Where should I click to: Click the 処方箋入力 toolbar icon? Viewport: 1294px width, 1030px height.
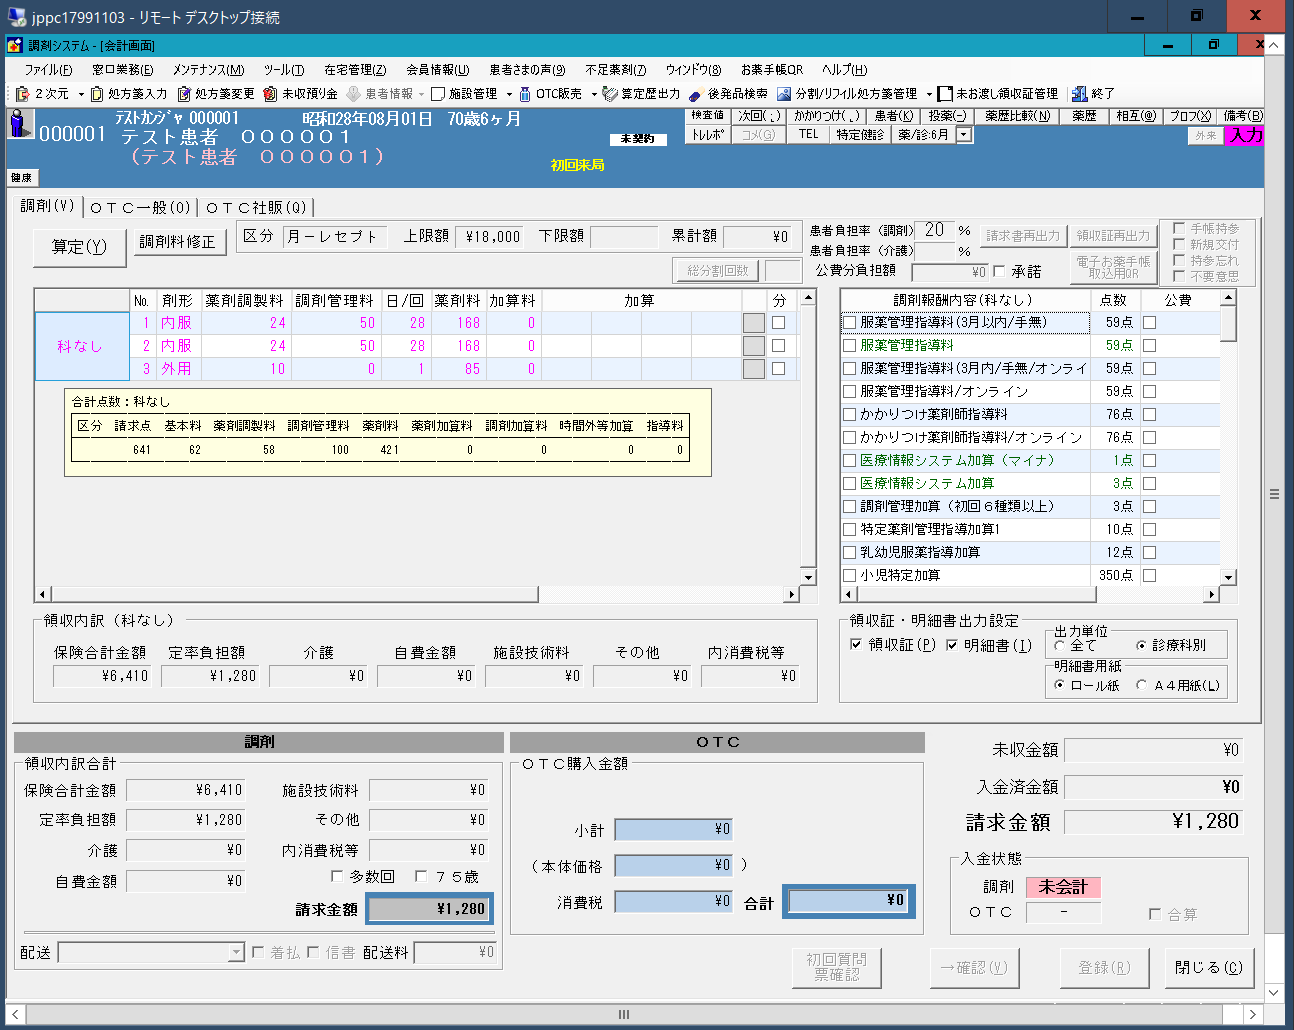tap(97, 94)
